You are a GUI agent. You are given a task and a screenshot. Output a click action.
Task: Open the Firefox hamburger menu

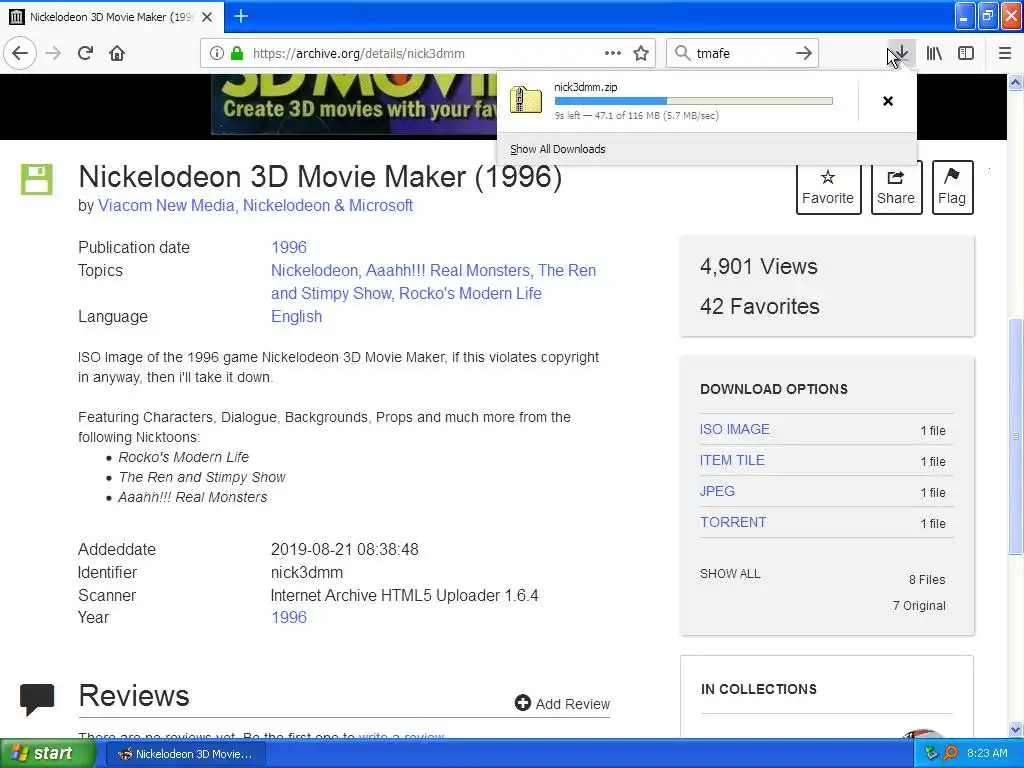pyautogui.click(x=1005, y=54)
